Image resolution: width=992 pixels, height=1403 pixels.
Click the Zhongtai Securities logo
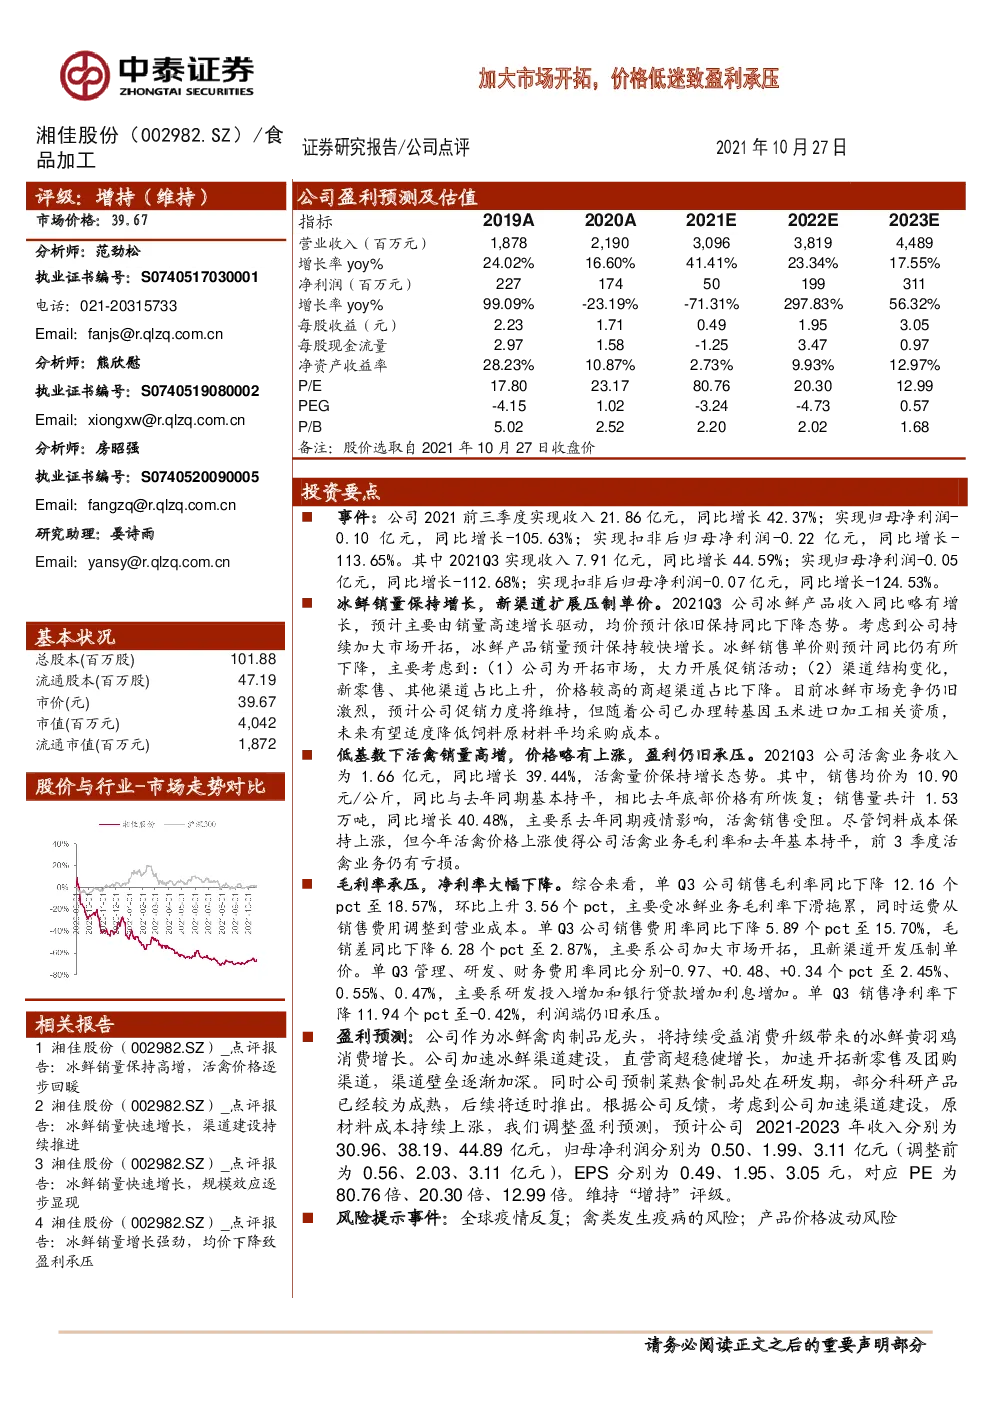157,75
